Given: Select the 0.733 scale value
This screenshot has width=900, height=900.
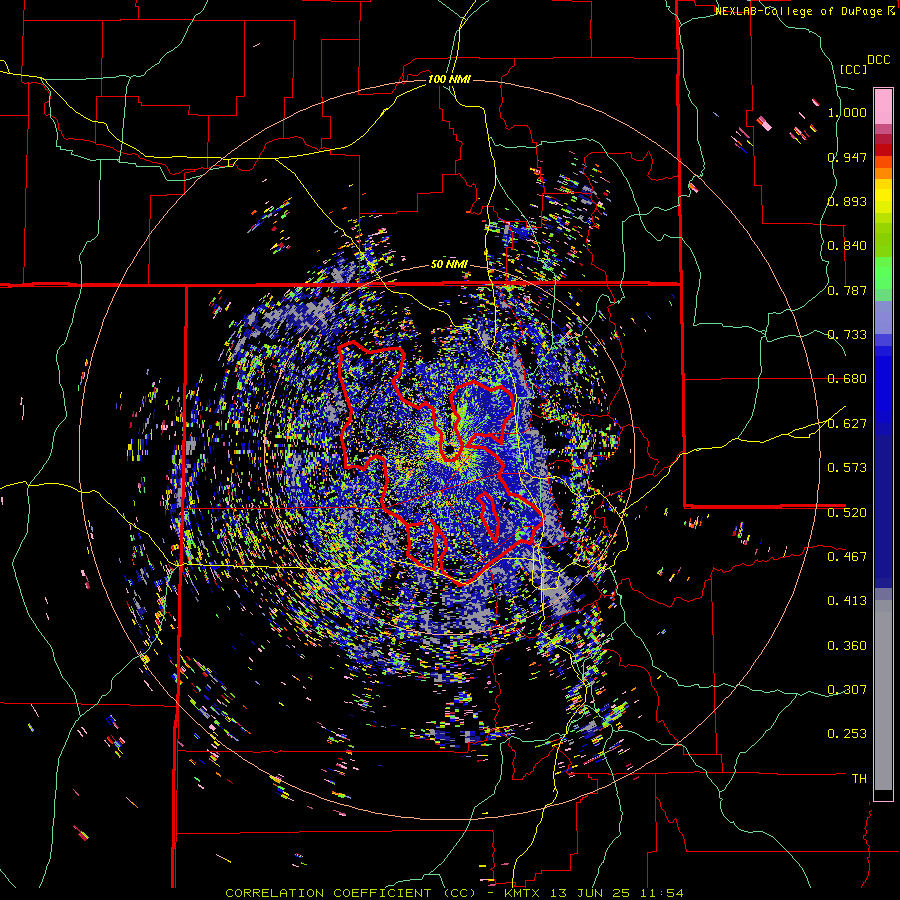Looking at the screenshot, I should [x=847, y=335].
